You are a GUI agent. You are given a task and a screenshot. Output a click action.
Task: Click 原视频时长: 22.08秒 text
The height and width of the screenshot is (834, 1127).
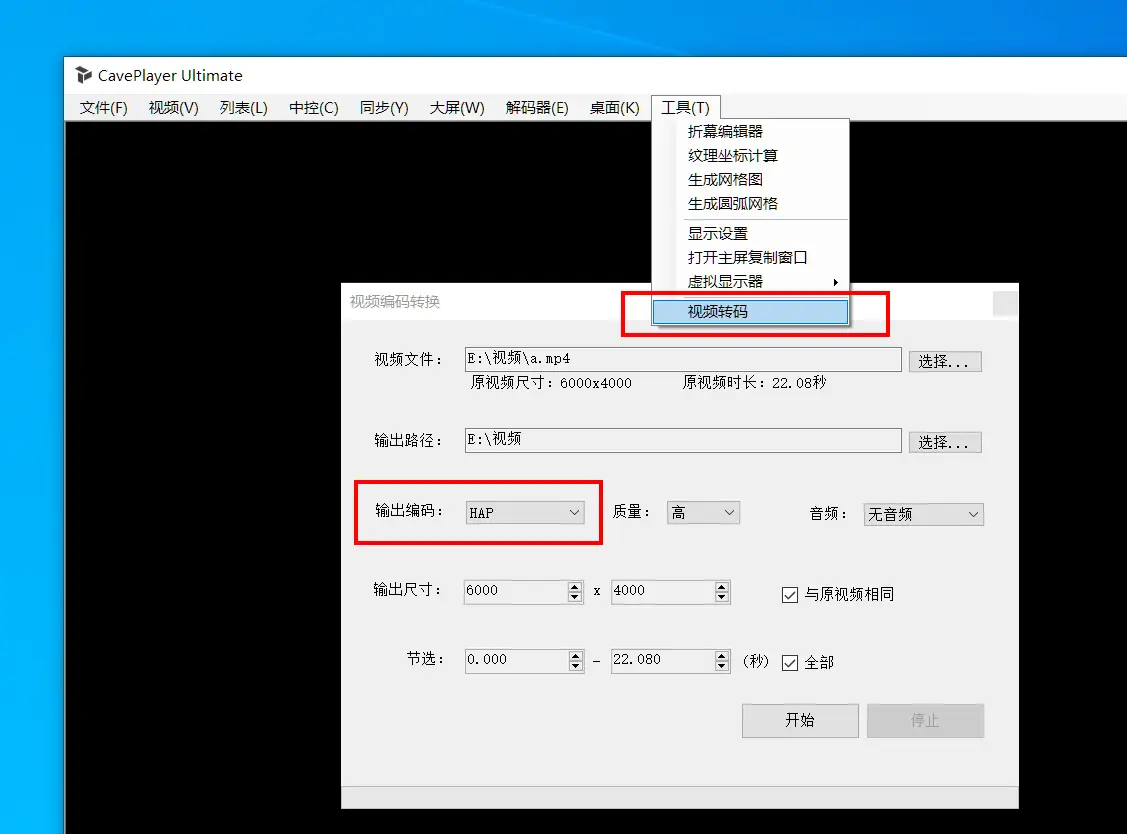[x=755, y=383]
